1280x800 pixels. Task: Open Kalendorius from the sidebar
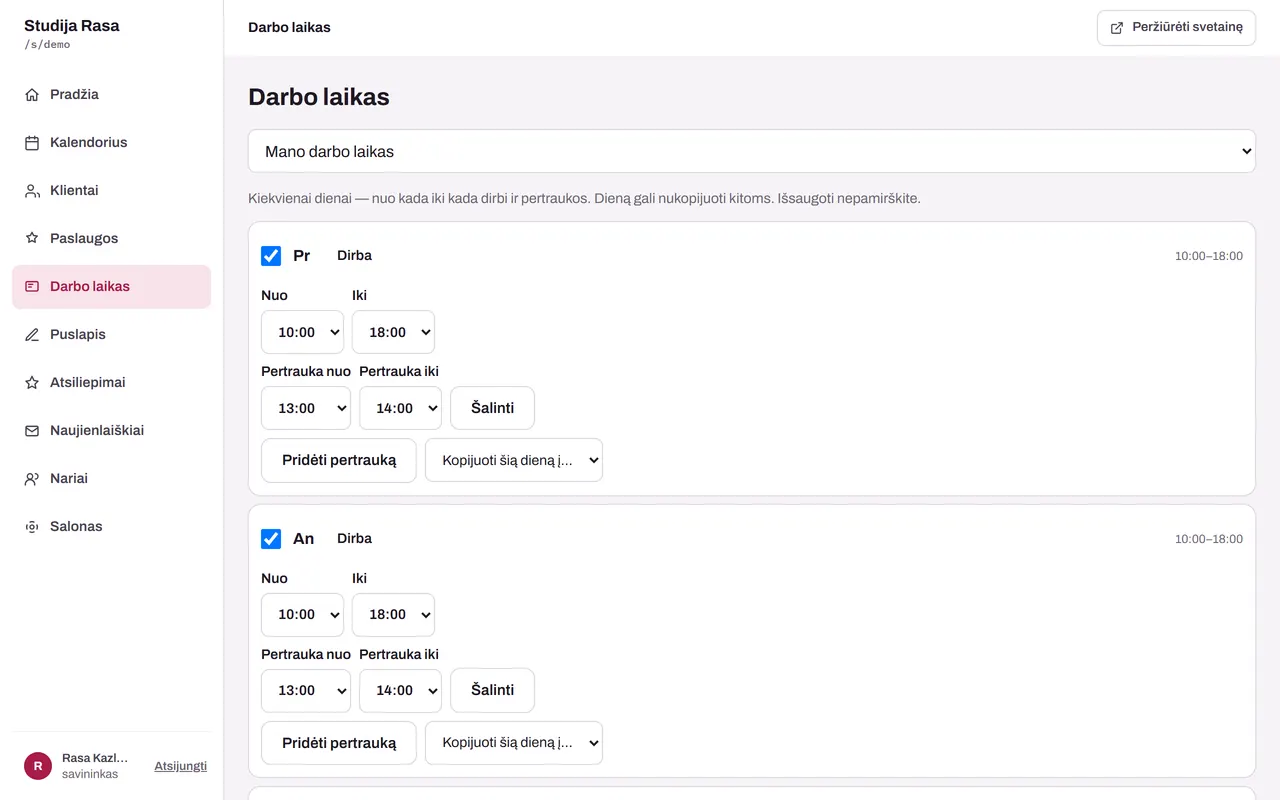111,143
